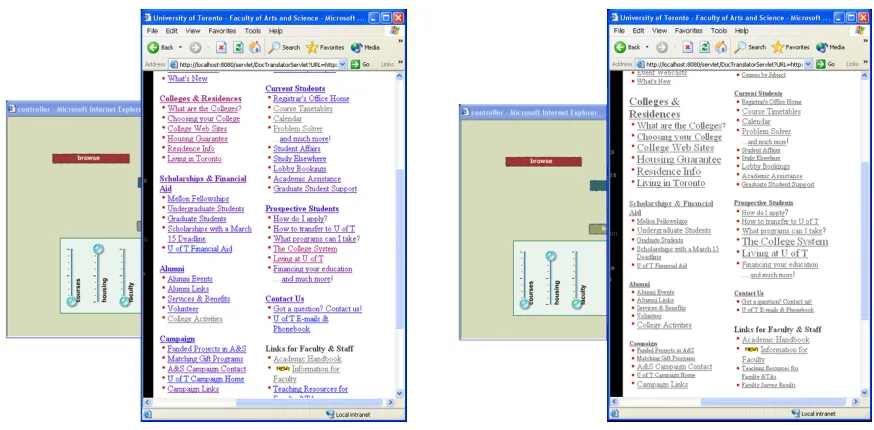The width and height of the screenshot is (874, 430).
Task: Expand address bar dropdown in right browser window
Action: click(x=808, y=64)
